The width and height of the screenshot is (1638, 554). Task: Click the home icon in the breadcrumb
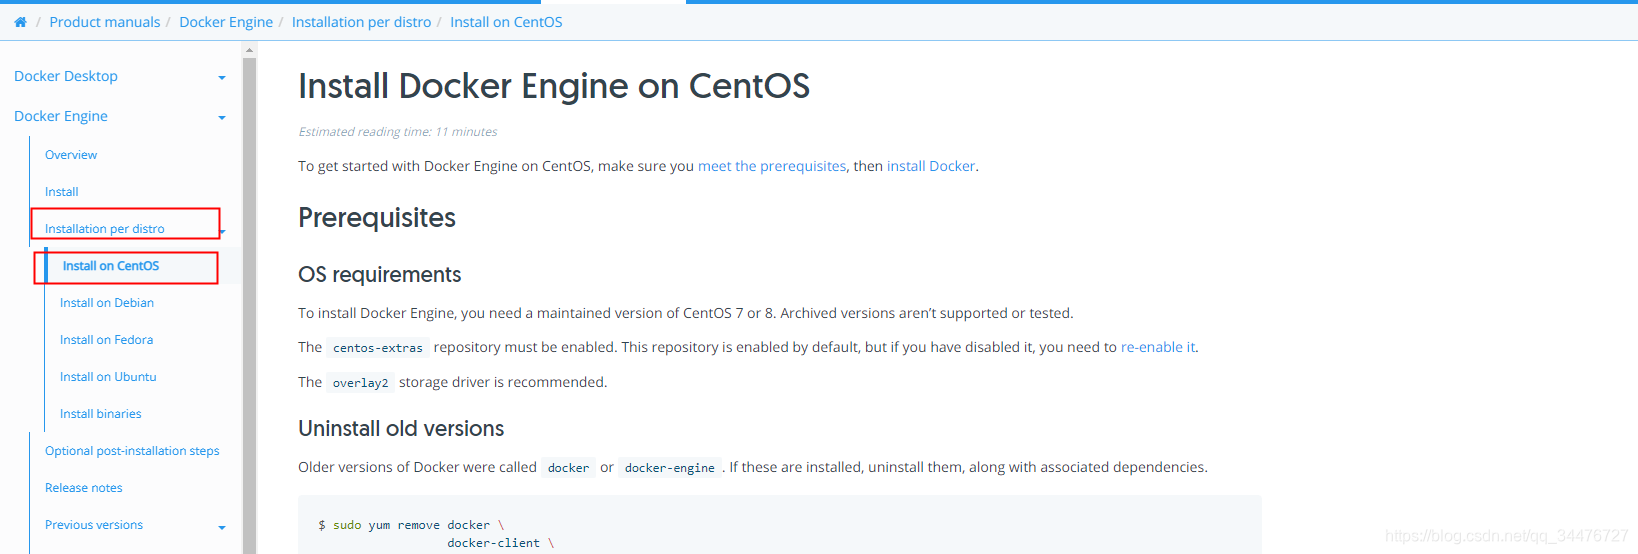[x=20, y=22]
